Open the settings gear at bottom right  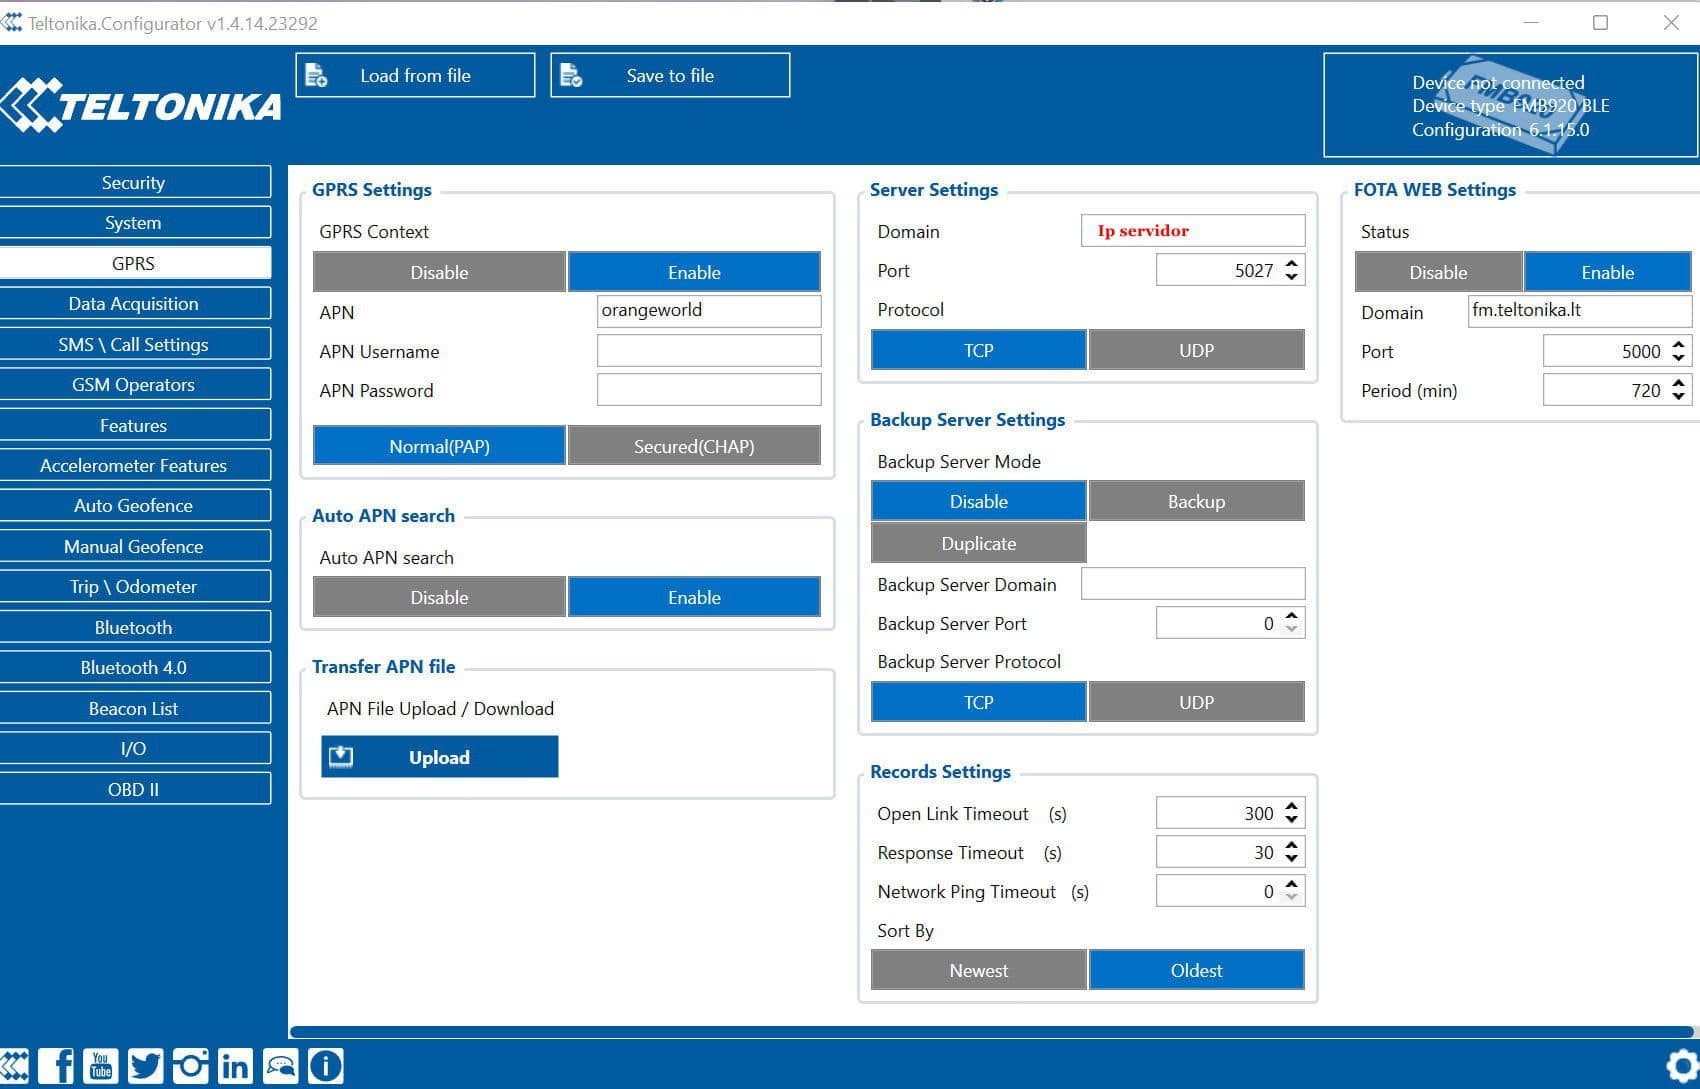[x=1683, y=1066]
